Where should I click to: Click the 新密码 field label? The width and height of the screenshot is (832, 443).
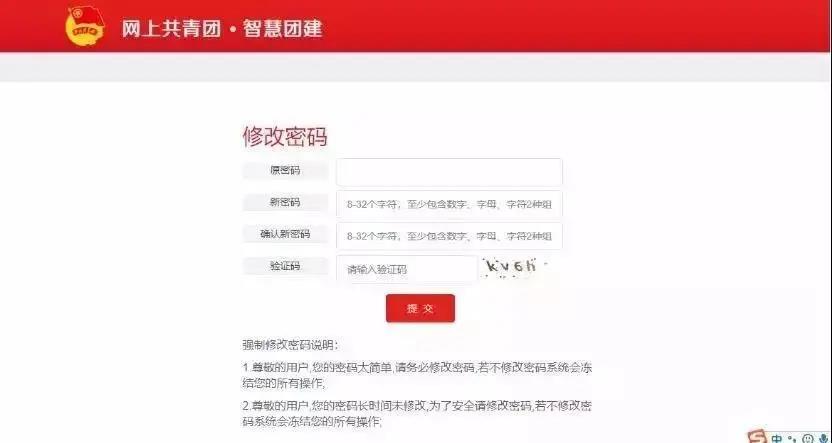point(285,202)
